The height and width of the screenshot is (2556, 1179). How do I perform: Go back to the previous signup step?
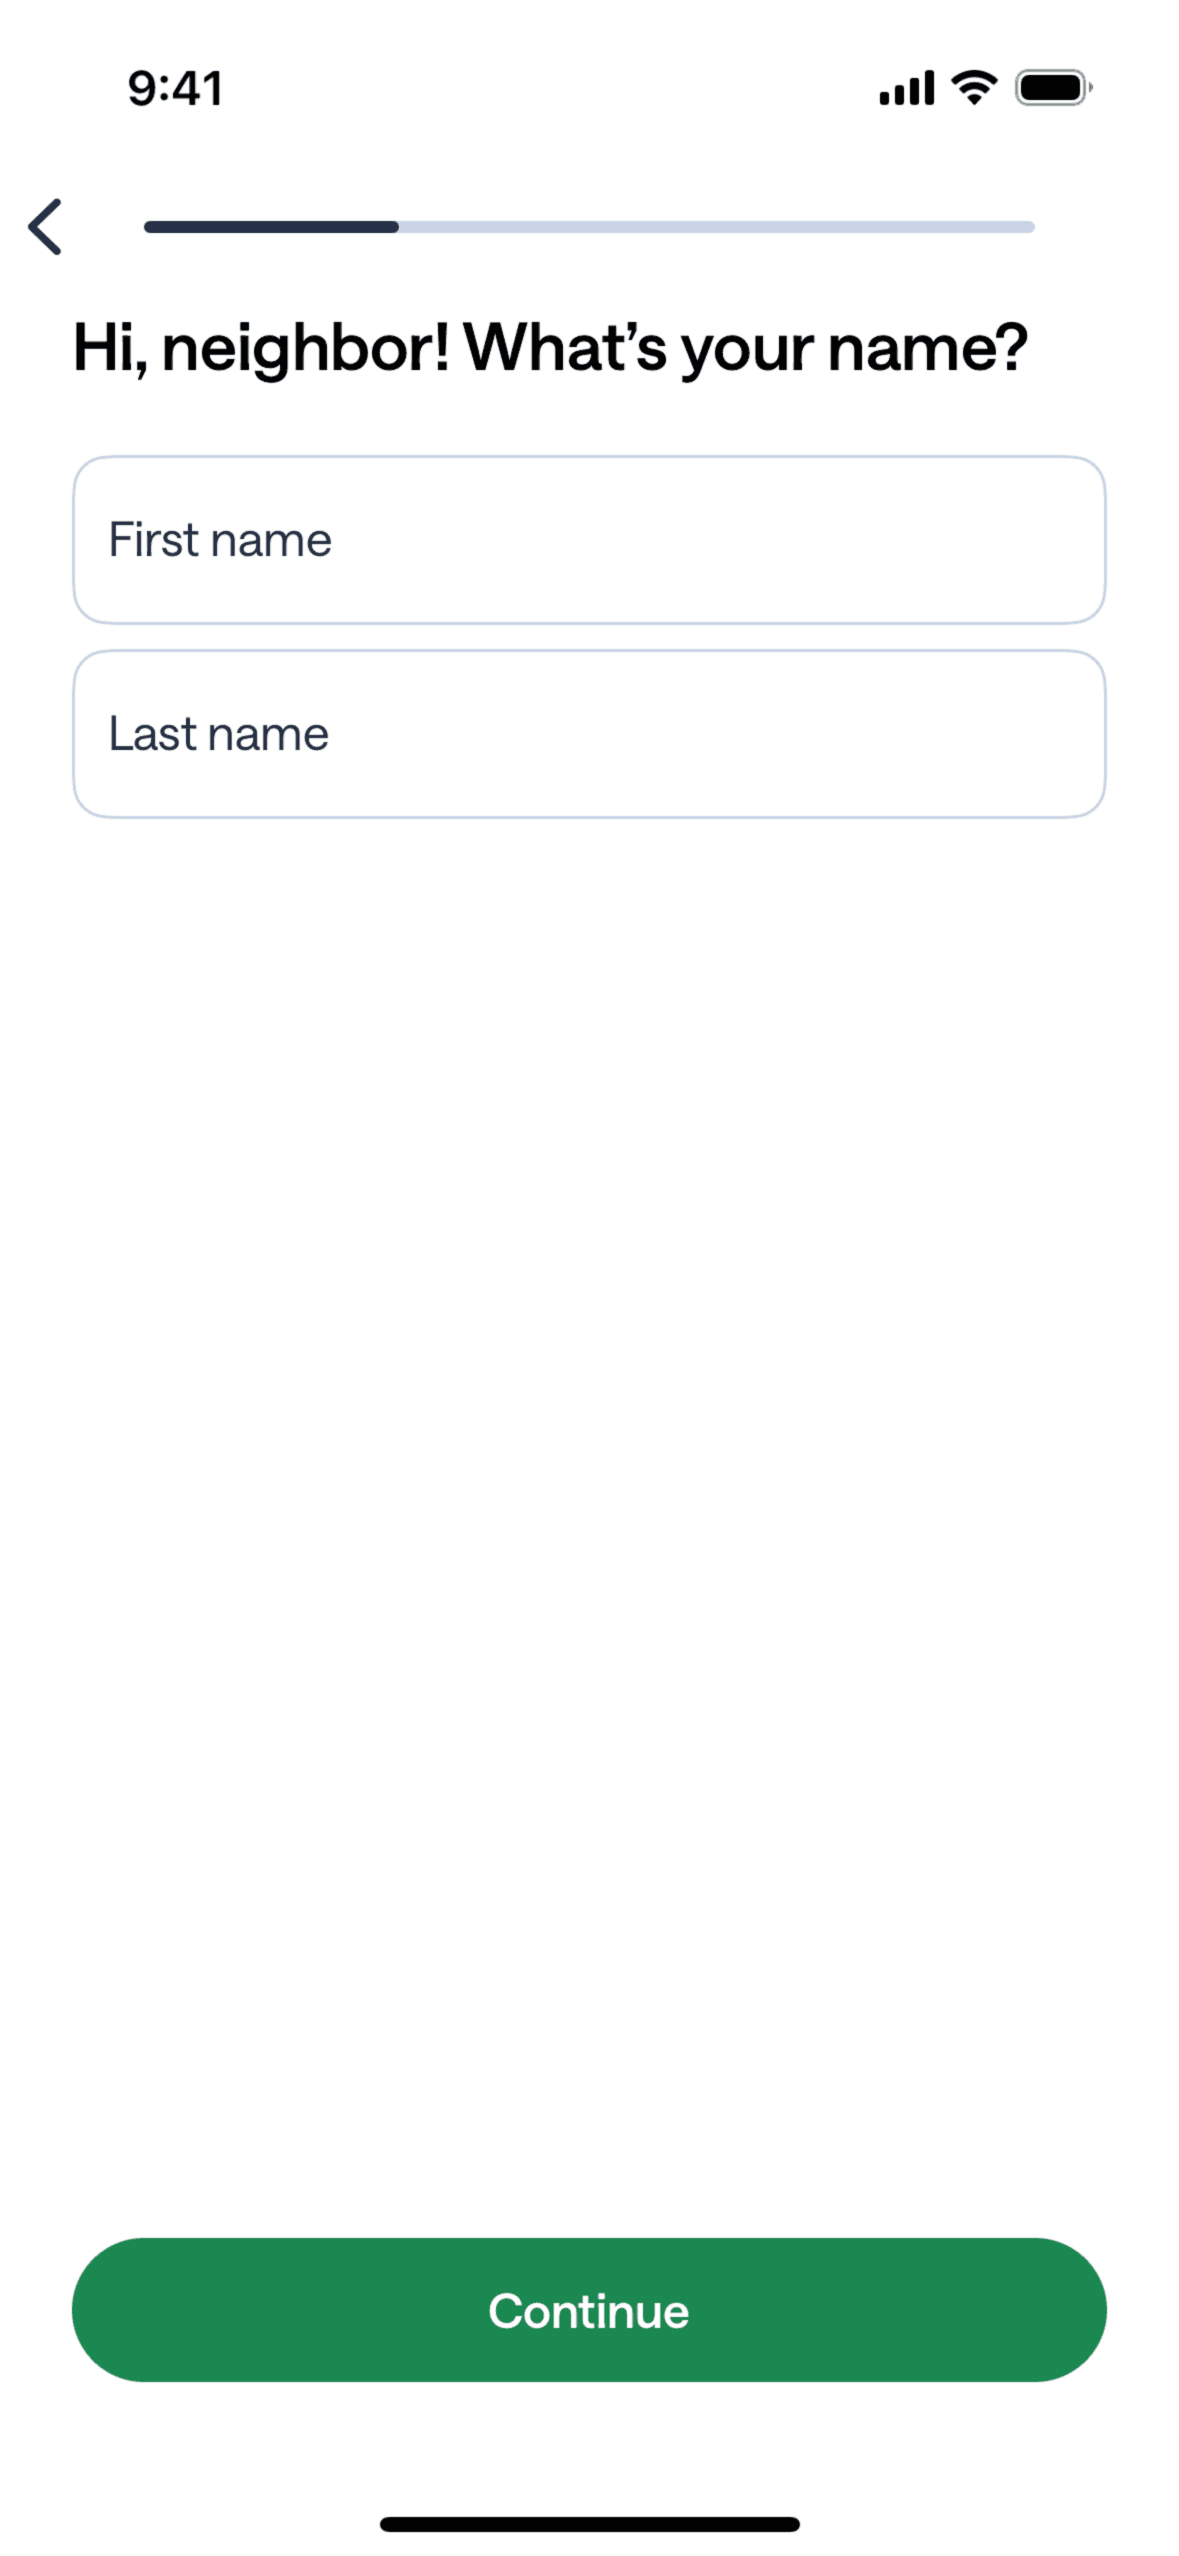[x=45, y=227]
